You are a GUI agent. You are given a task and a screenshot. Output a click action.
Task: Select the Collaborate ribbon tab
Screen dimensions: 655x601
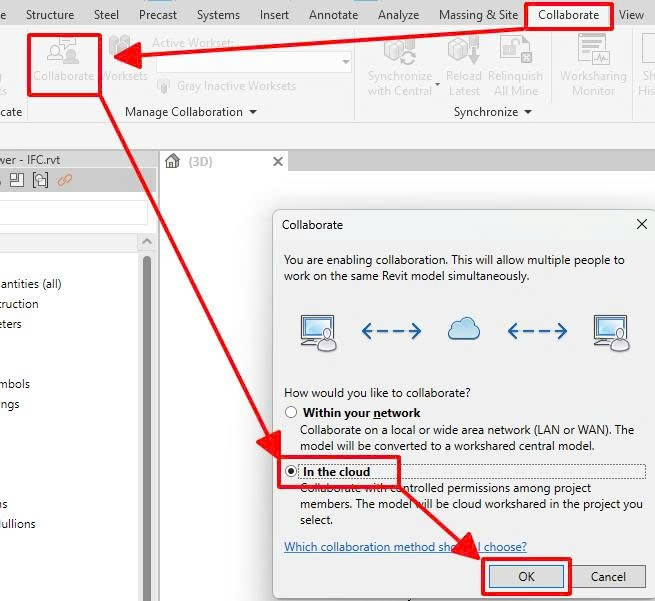tap(568, 15)
